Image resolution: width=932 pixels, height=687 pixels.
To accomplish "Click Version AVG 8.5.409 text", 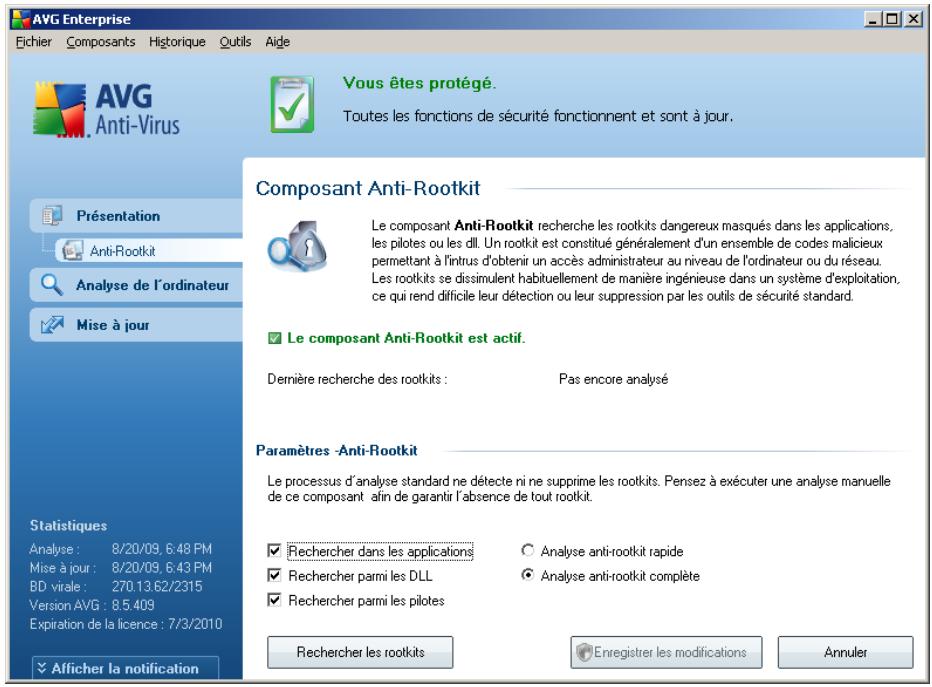I will click(x=92, y=605).
